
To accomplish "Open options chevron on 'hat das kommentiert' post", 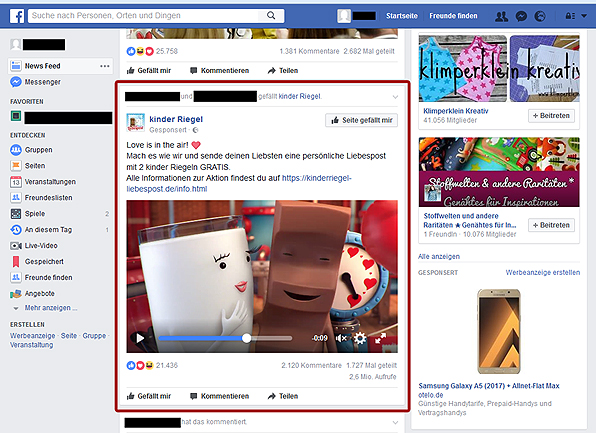I will pos(395,423).
